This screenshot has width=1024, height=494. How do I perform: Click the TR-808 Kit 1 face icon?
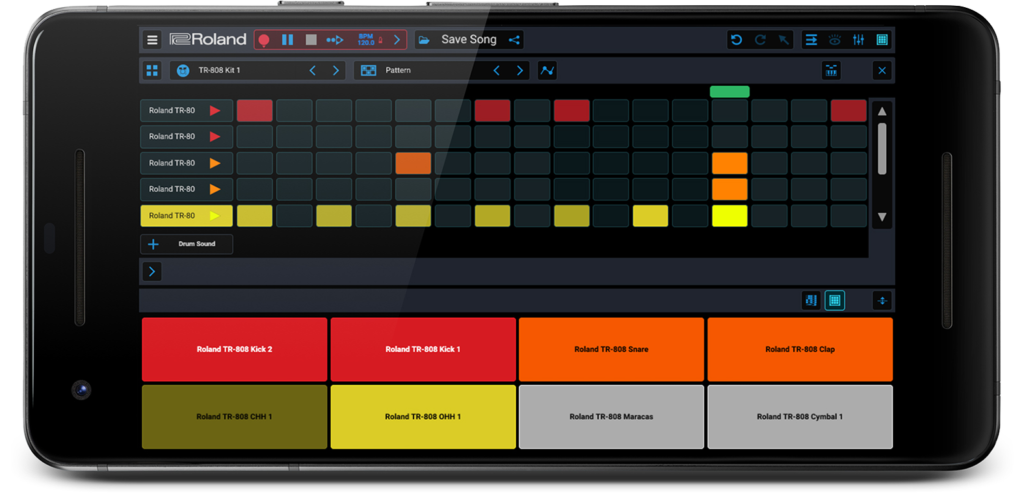[x=183, y=71]
